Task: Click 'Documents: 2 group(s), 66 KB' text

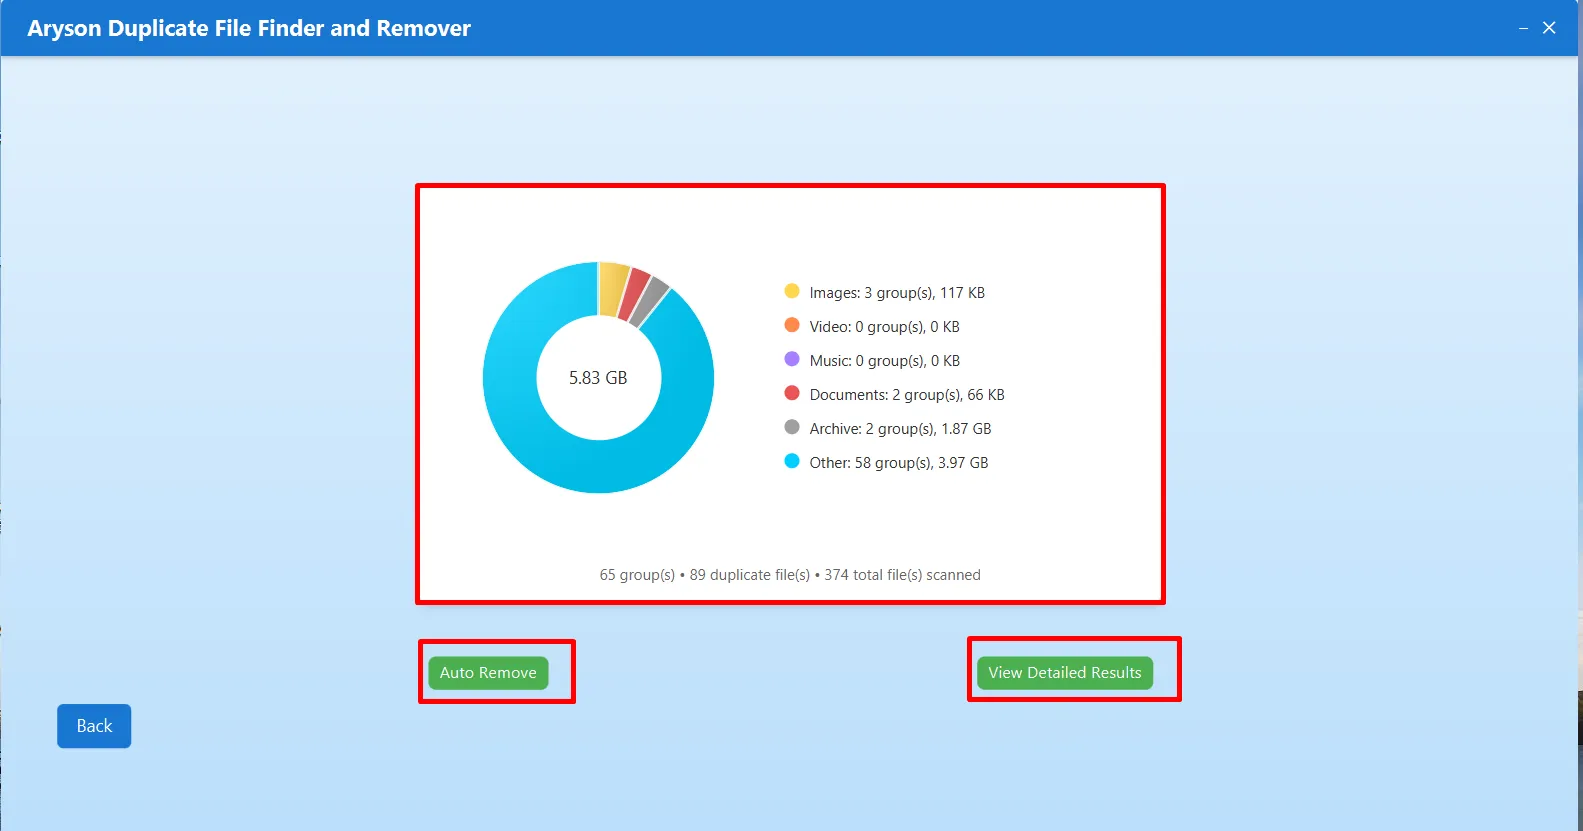Action: click(907, 395)
